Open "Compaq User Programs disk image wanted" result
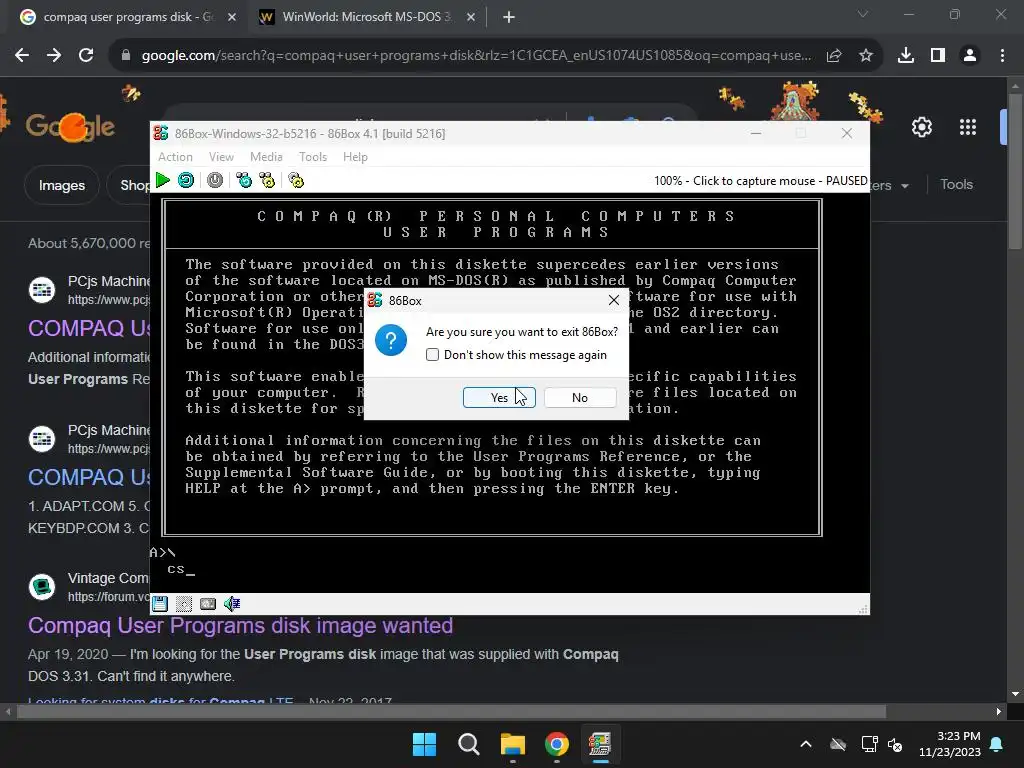 click(x=240, y=626)
